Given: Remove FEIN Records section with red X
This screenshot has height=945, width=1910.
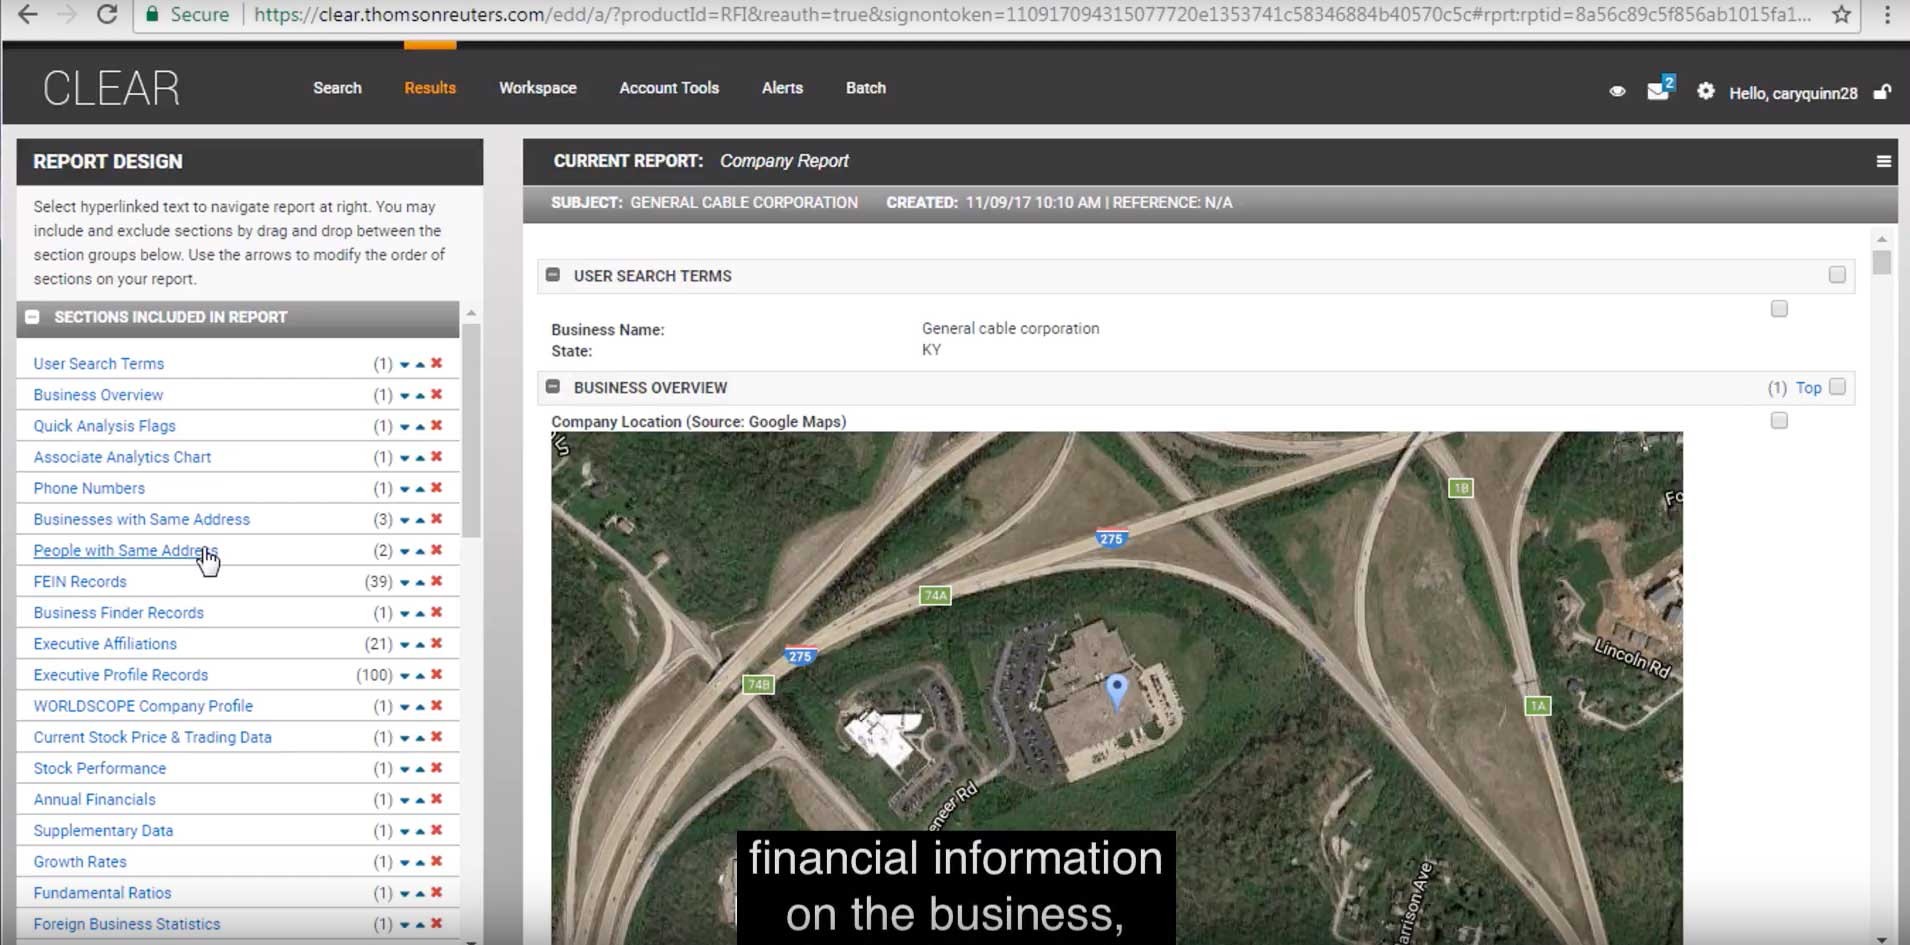Looking at the screenshot, I should 436,581.
